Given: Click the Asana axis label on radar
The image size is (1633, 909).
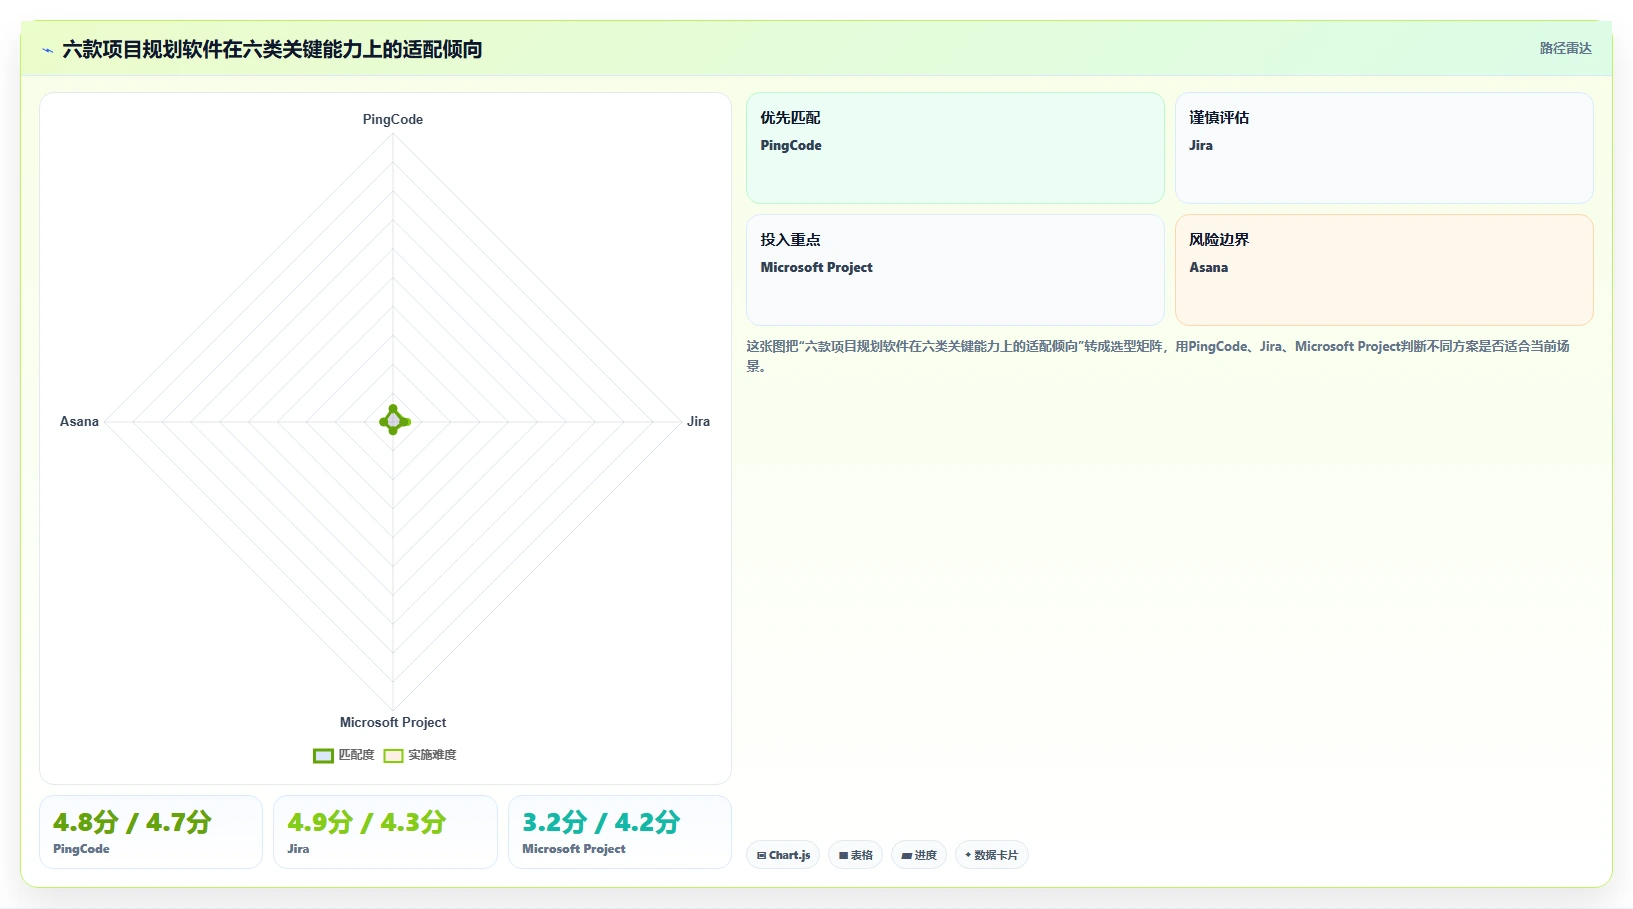Looking at the screenshot, I should pos(79,421).
